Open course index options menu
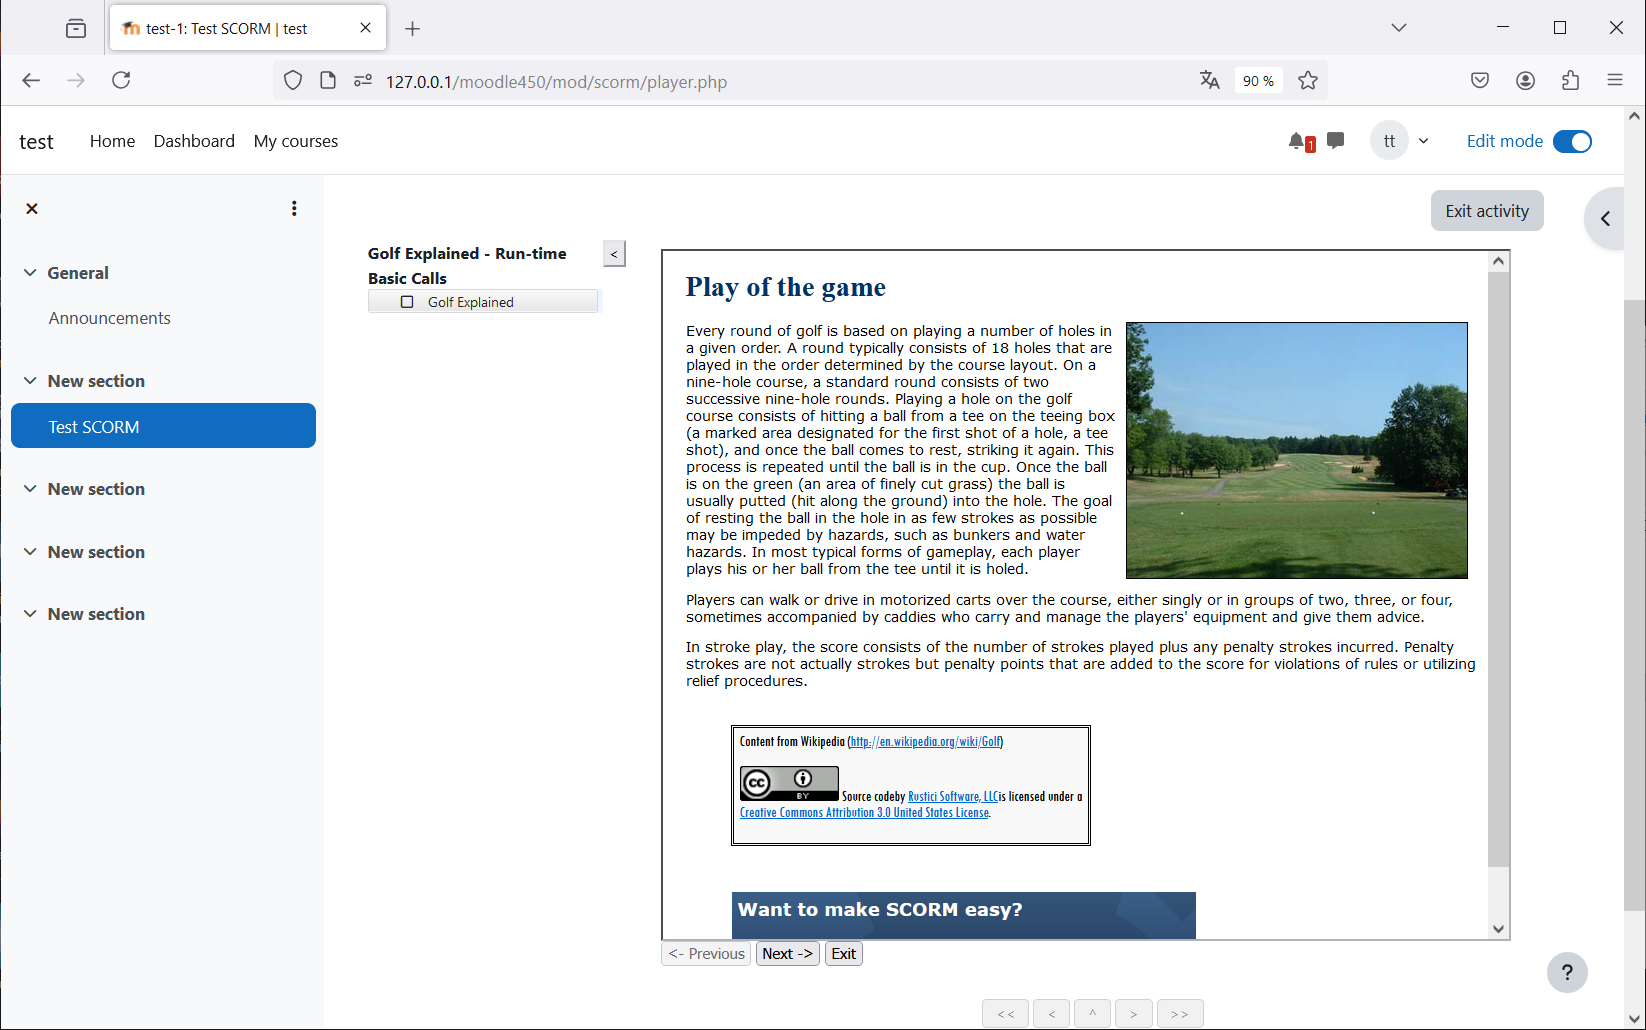 point(294,208)
